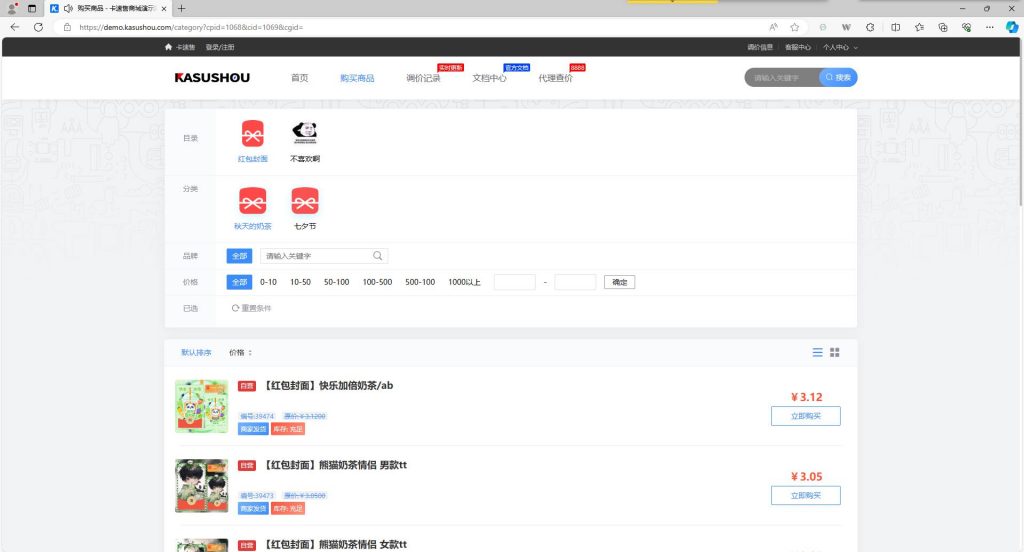Filter price range 10-50

point(300,282)
